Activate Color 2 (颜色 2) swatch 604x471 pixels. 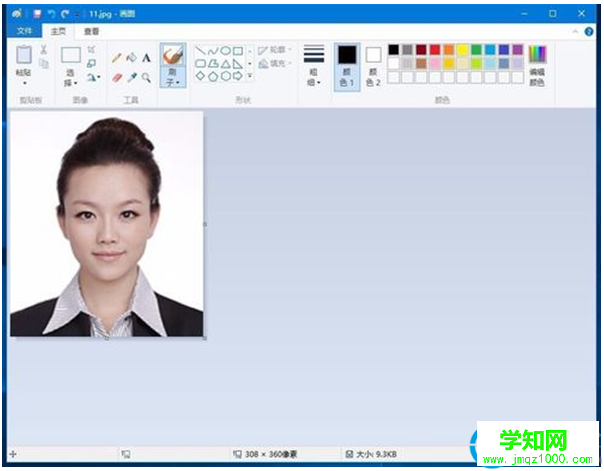coord(373,65)
